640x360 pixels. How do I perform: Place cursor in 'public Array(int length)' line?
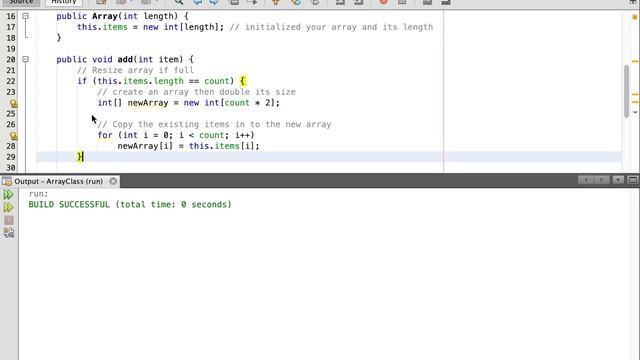(122, 16)
